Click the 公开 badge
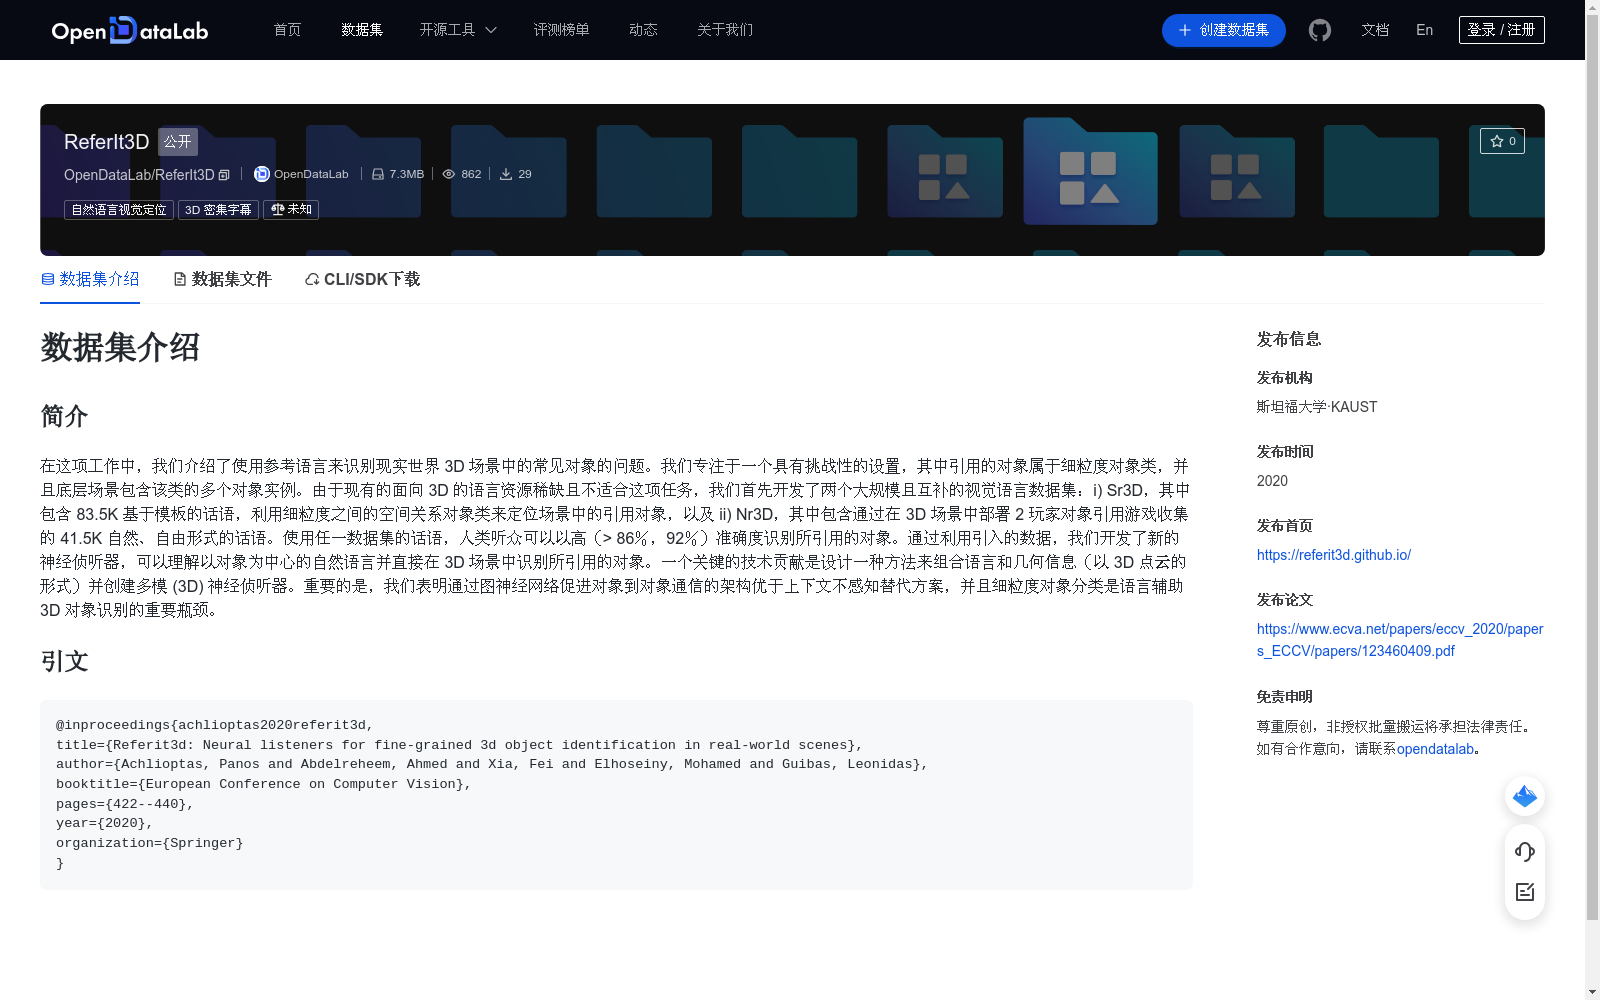The height and width of the screenshot is (1000, 1600). (178, 142)
